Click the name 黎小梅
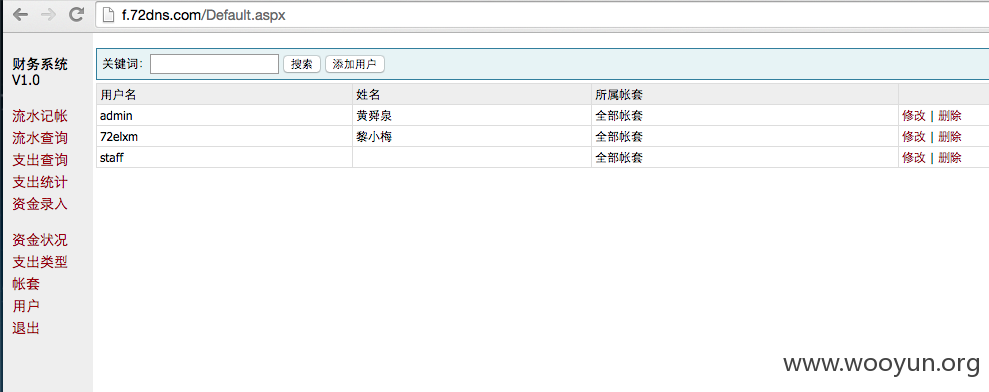The height and width of the screenshot is (392, 989). coord(374,136)
